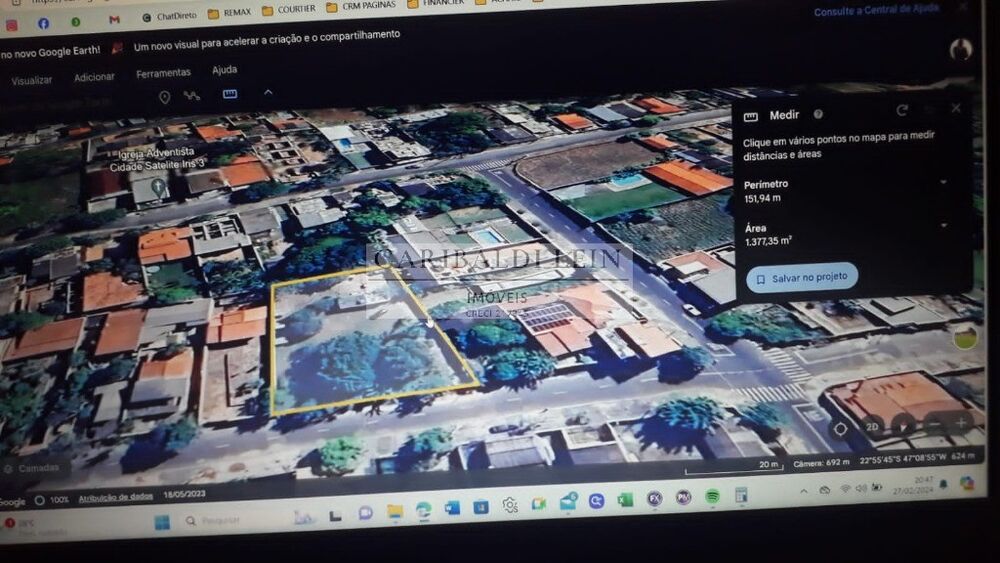Collapse the toolbar with the up chevron
Viewport: 1000px width, 563px height.
(x=268, y=93)
